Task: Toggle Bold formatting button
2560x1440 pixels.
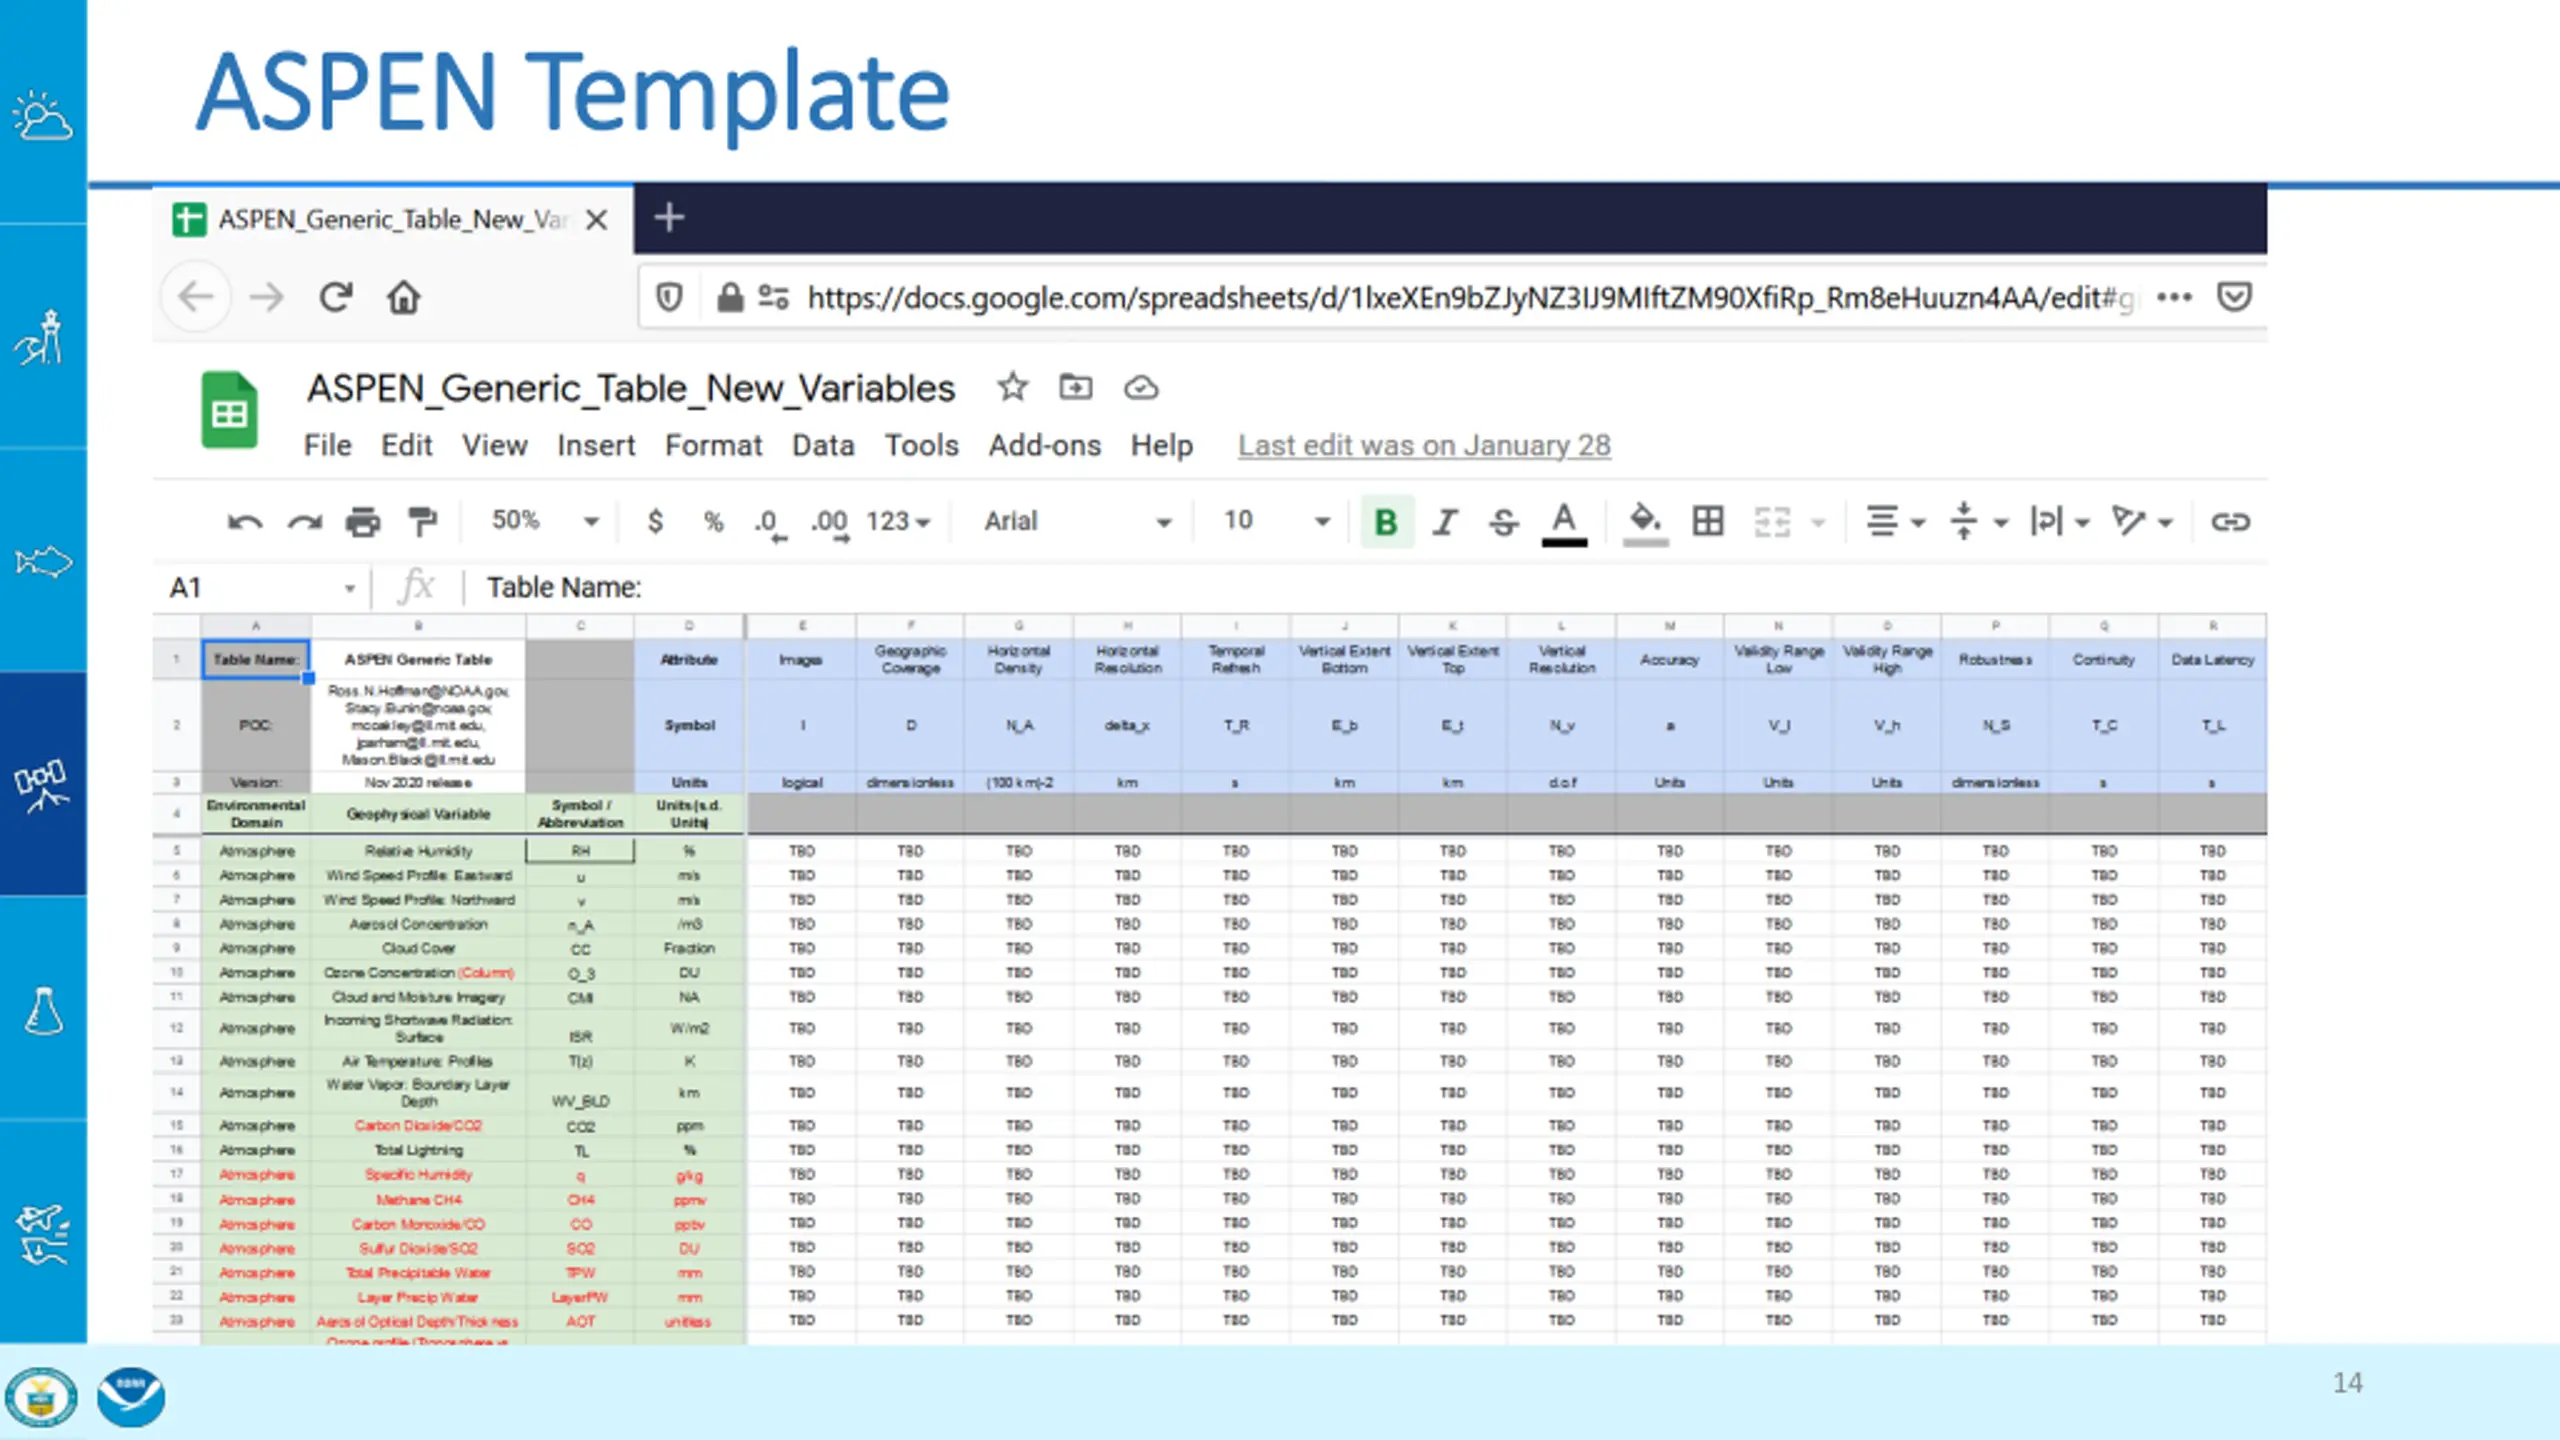Action: pos(1386,521)
